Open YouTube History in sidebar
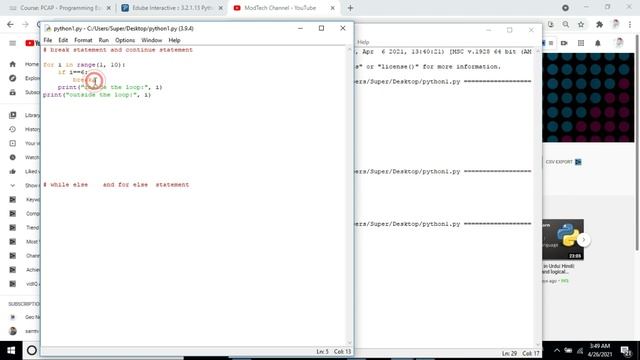Viewport: 640px width, 360px height. pos(24,129)
